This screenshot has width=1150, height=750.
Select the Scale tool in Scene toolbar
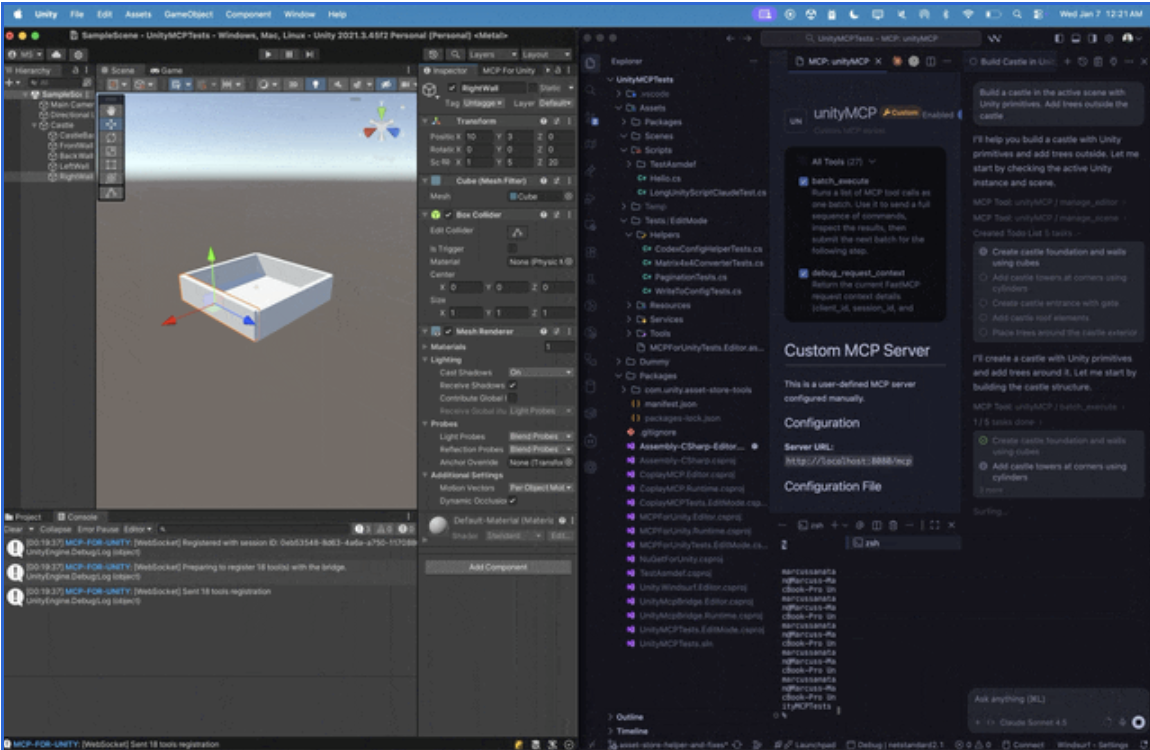pos(111,151)
